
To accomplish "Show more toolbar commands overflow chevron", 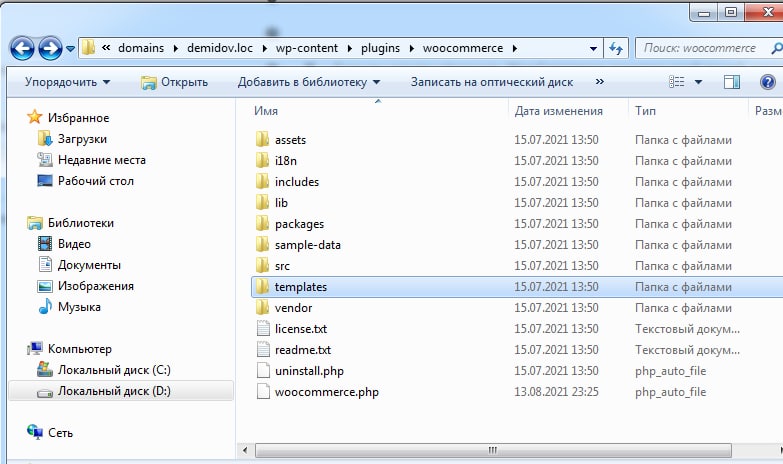I will 600,81.
